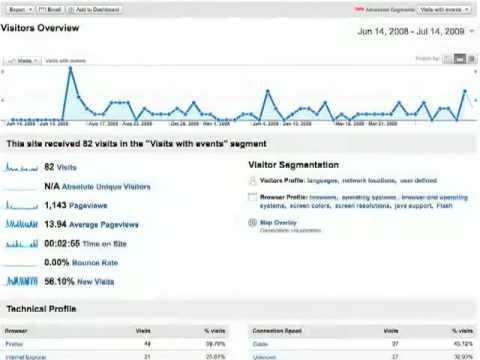Image resolution: width=480 pixels, height=360 pixels.
Task: Click the Browser column header
Action: click(x=16, y=331)
